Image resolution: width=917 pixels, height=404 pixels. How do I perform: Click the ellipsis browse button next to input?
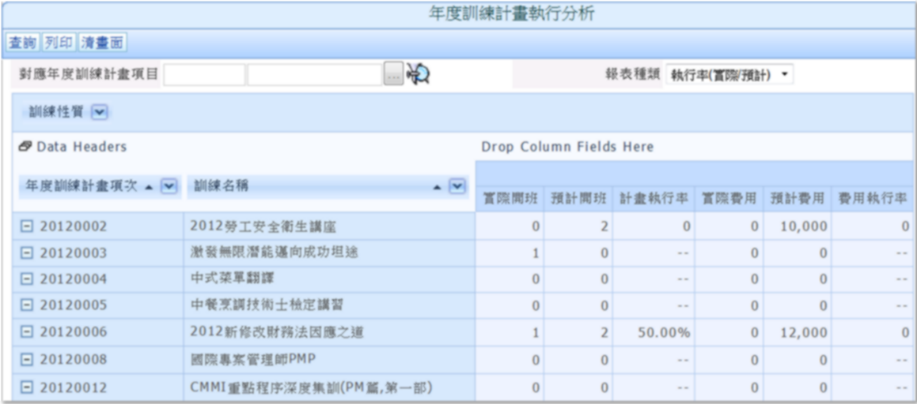(393, 74)
